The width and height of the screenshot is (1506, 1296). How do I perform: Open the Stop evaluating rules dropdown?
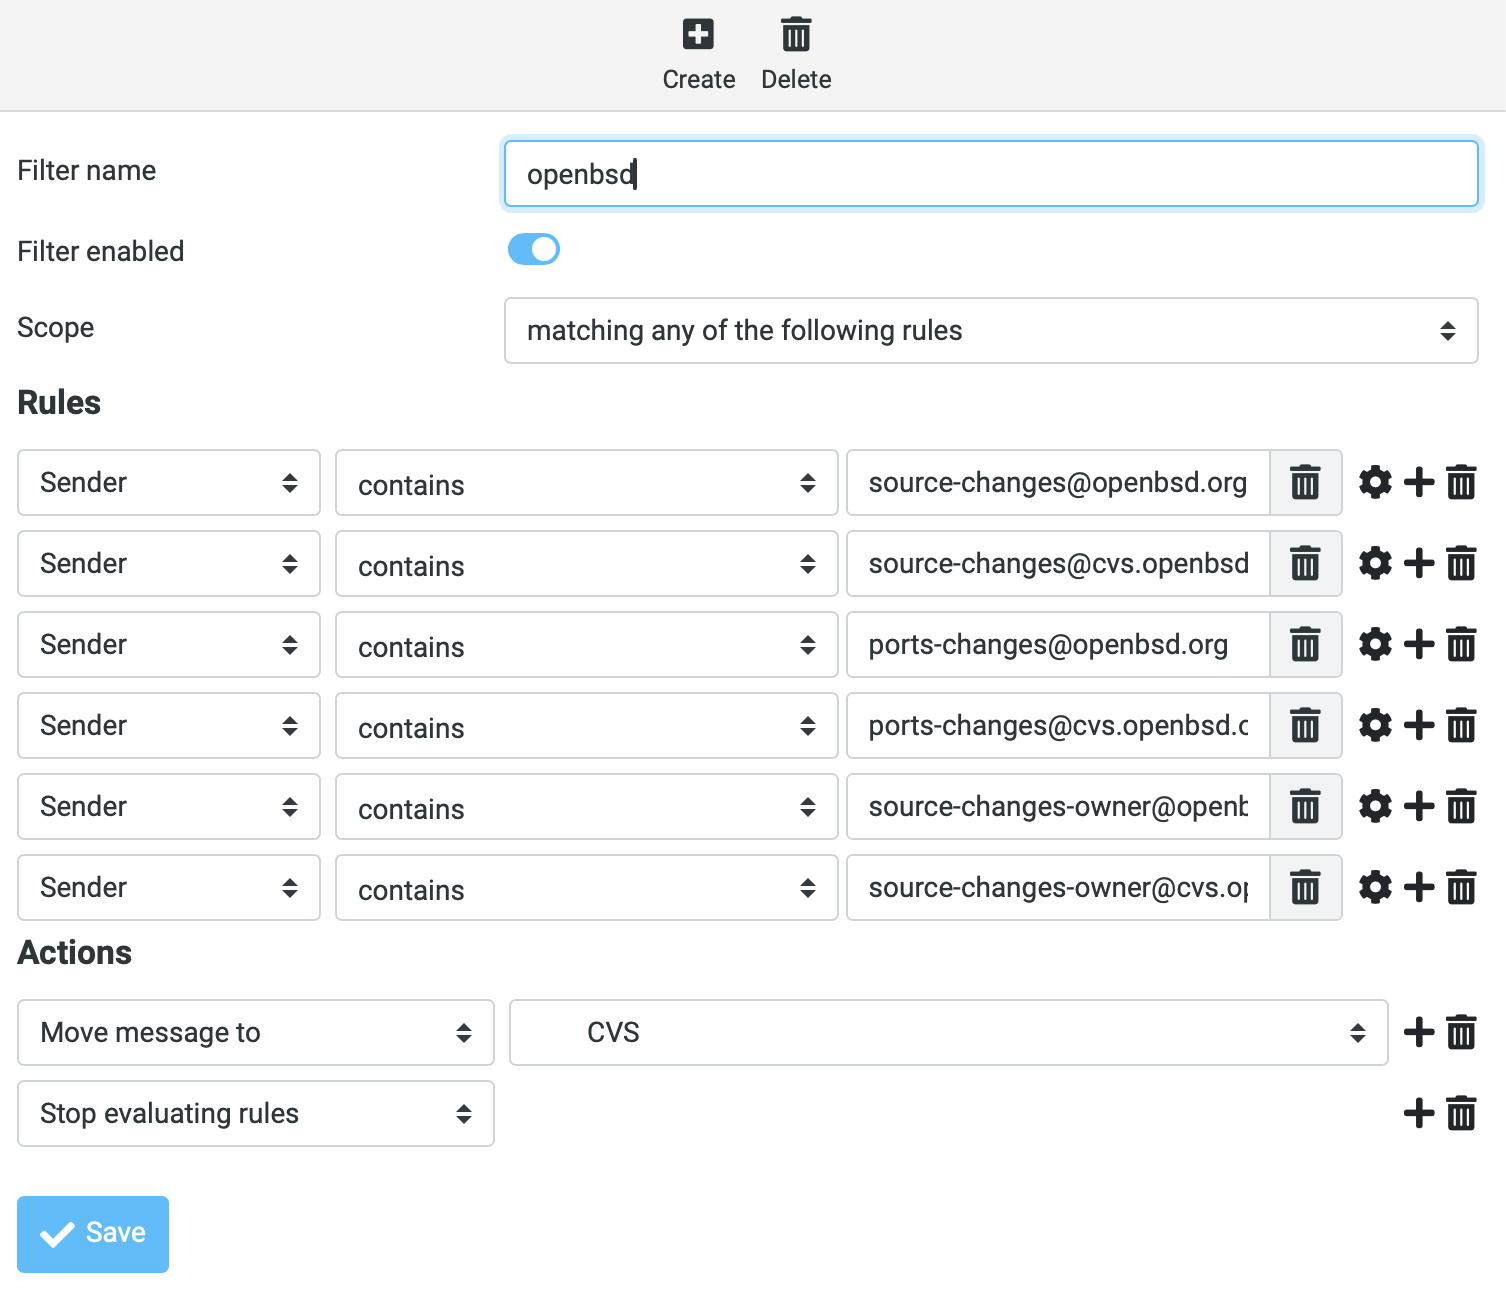pyautogui.click(x=256, y=1113)
